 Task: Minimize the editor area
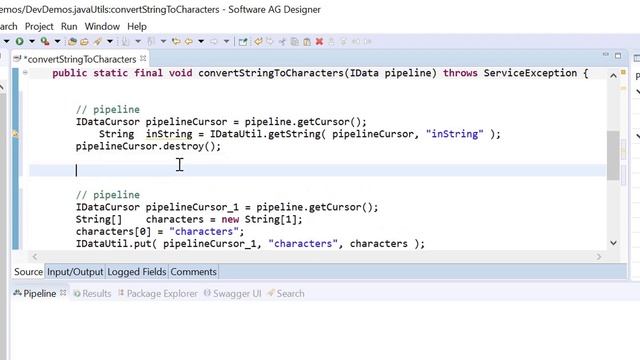coord(606,55)
